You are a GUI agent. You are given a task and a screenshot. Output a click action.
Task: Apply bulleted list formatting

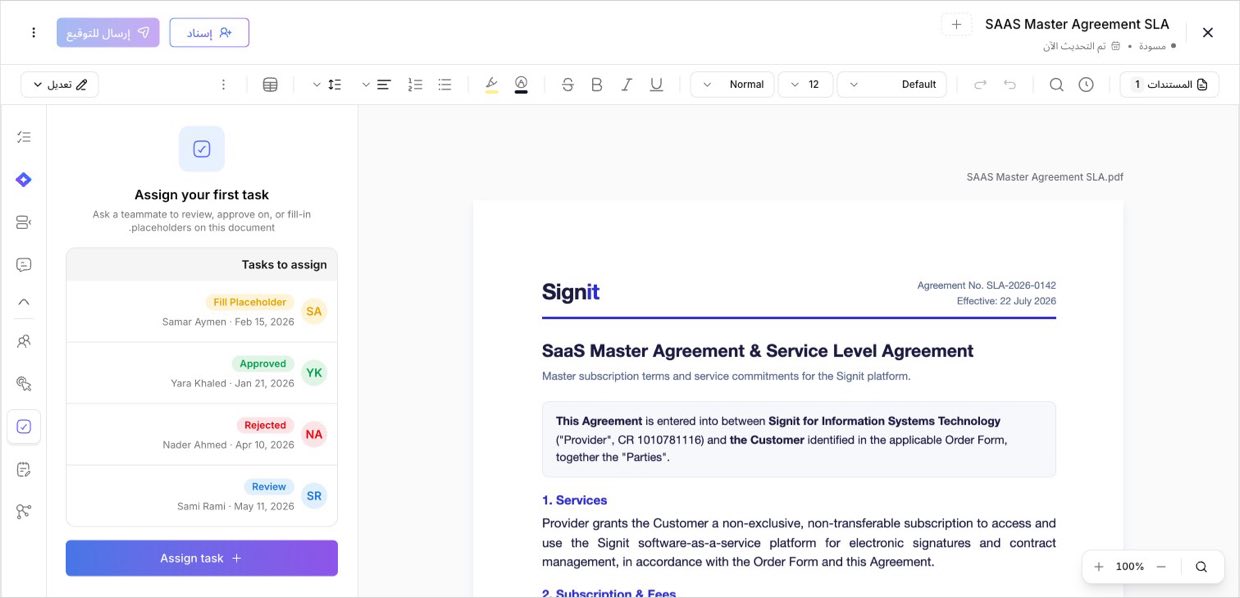point(445,85)
